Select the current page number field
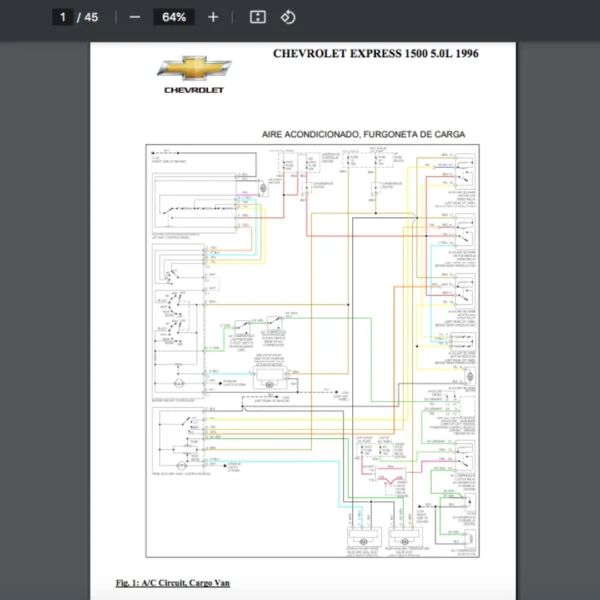 coord(63,17)
